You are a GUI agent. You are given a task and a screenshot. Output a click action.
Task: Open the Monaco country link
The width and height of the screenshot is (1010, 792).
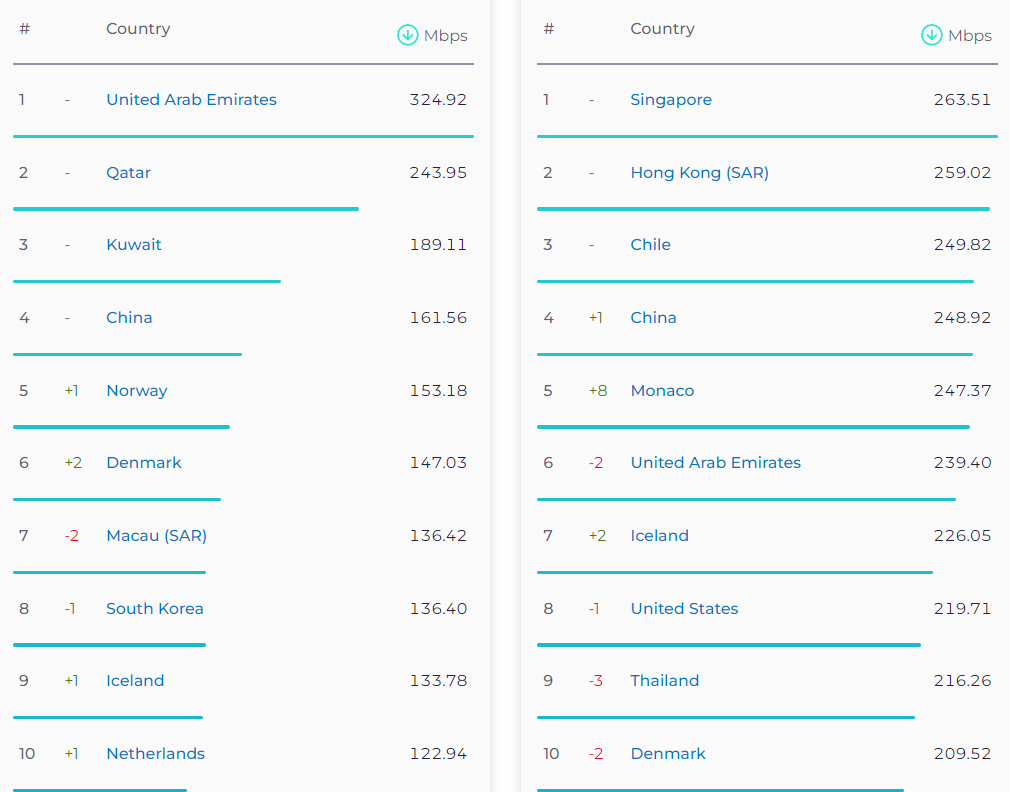point(662,391)
